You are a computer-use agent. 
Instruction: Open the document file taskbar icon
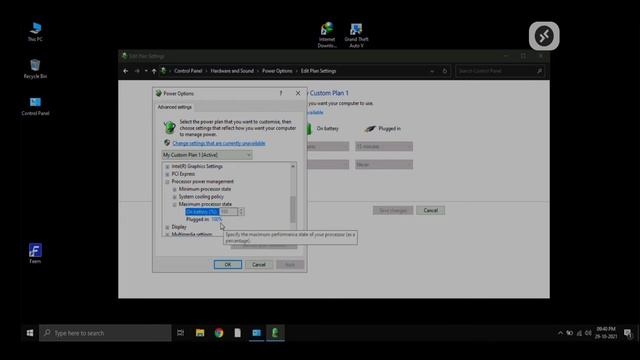pyautogui.click(x=238, y=333)
